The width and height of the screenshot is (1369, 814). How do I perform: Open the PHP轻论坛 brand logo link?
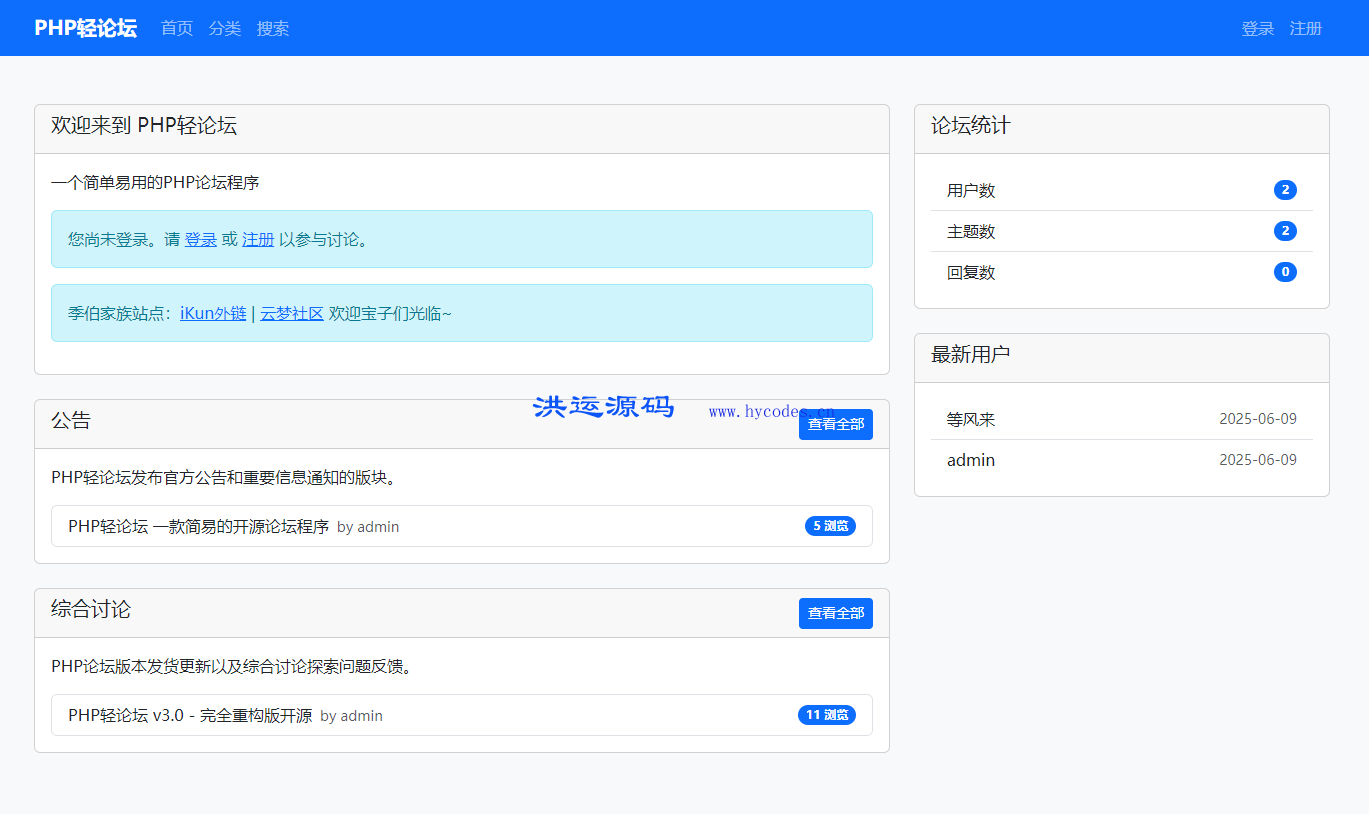pyautogui.click(x=85, y=28)
